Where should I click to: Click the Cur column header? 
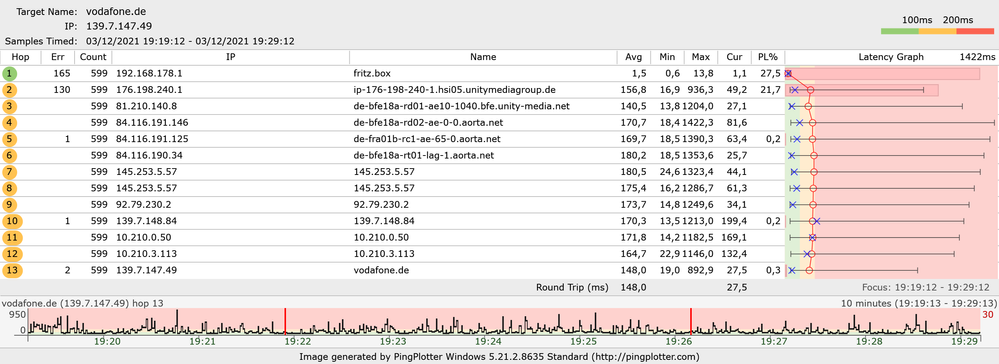[x=734, y=57]
